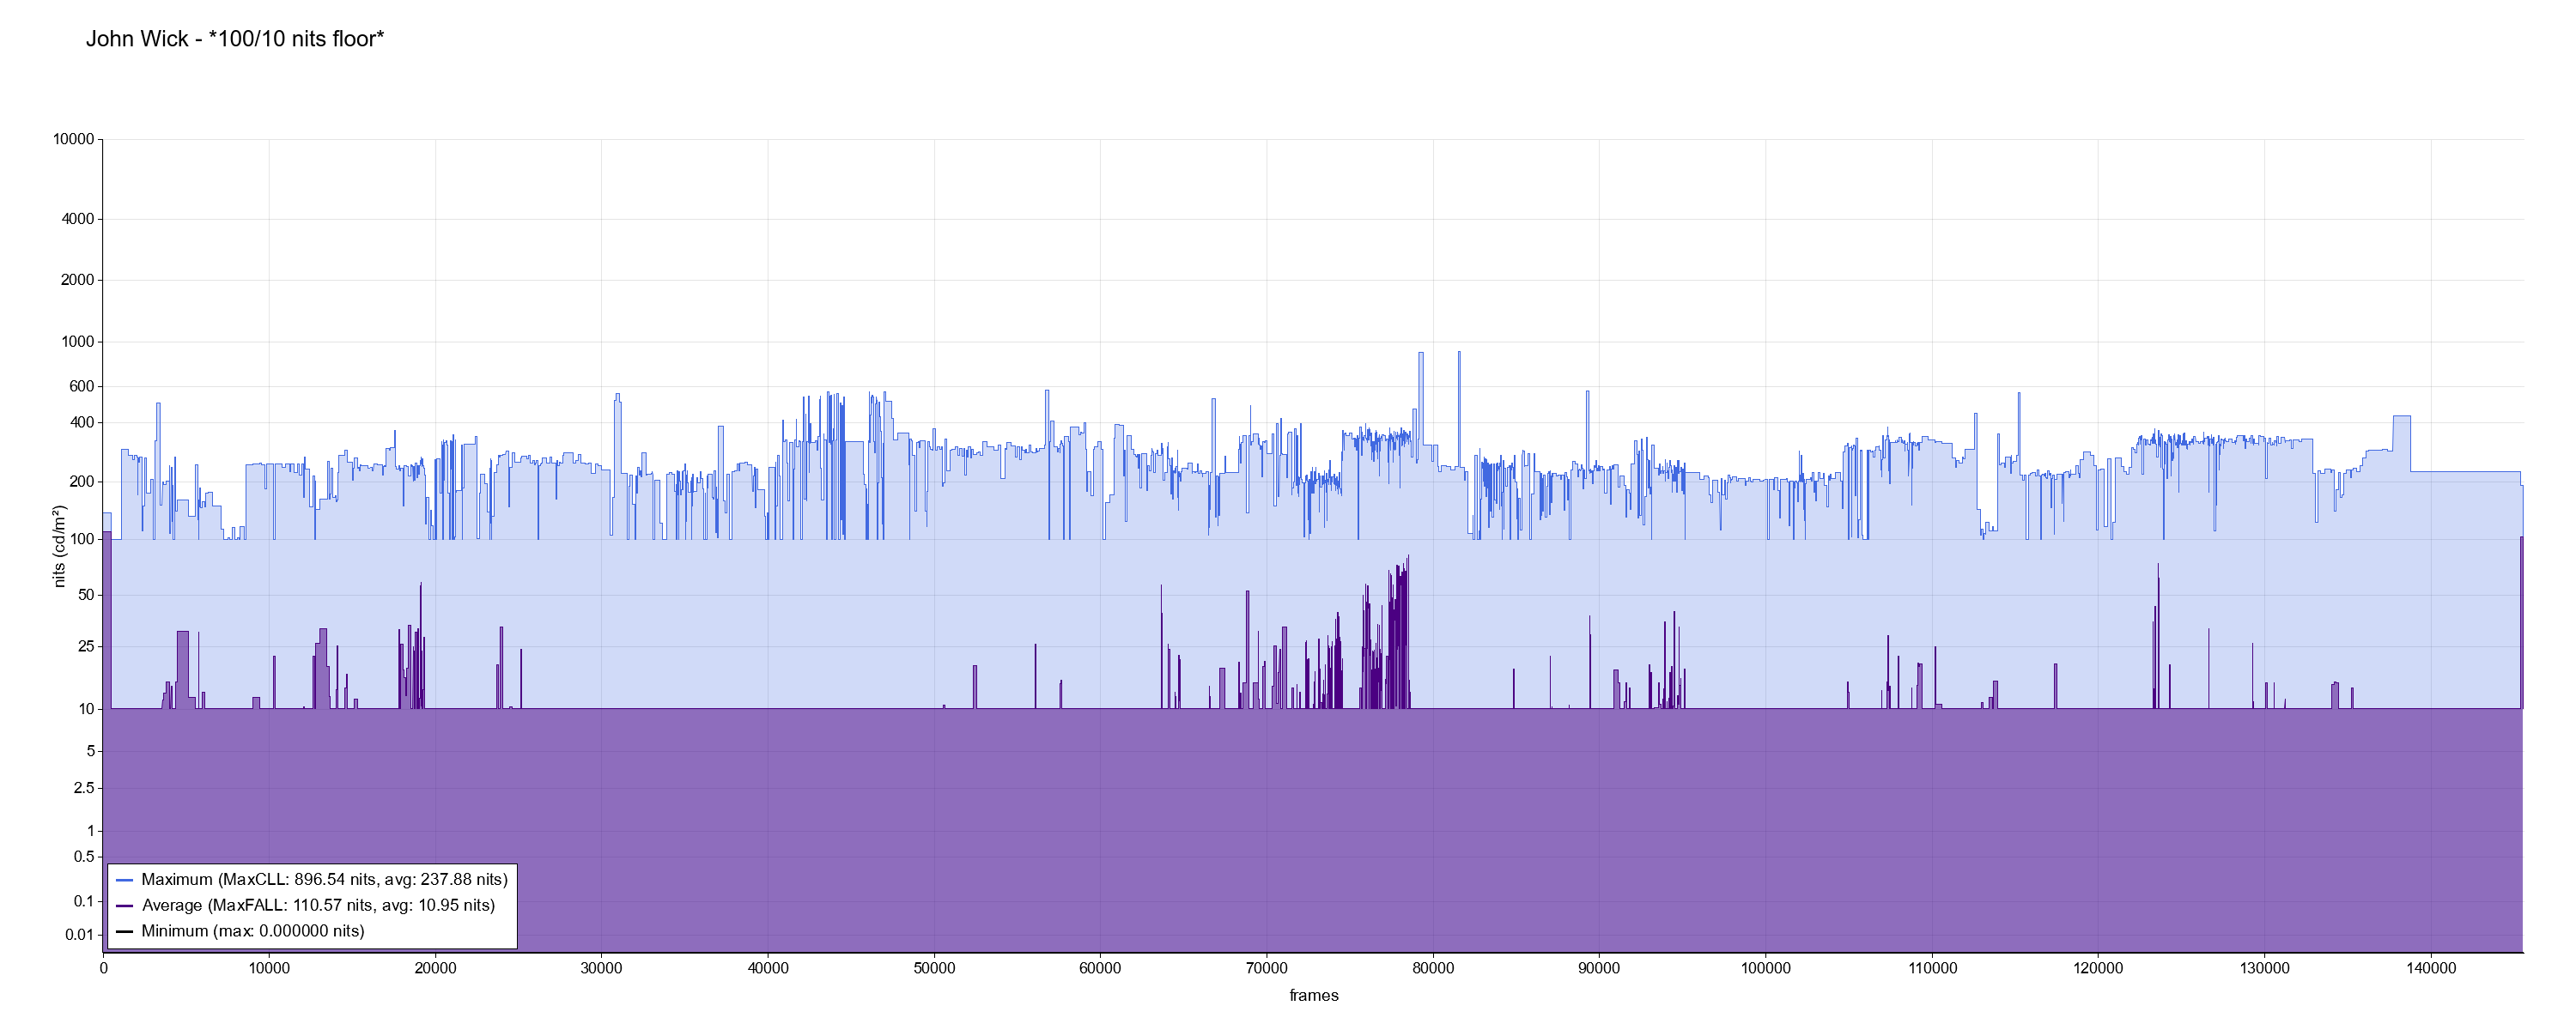Click the frames-axis tick label "40000"
The height and width of the screenshot is (1030, 2576).
pos(768,969)
